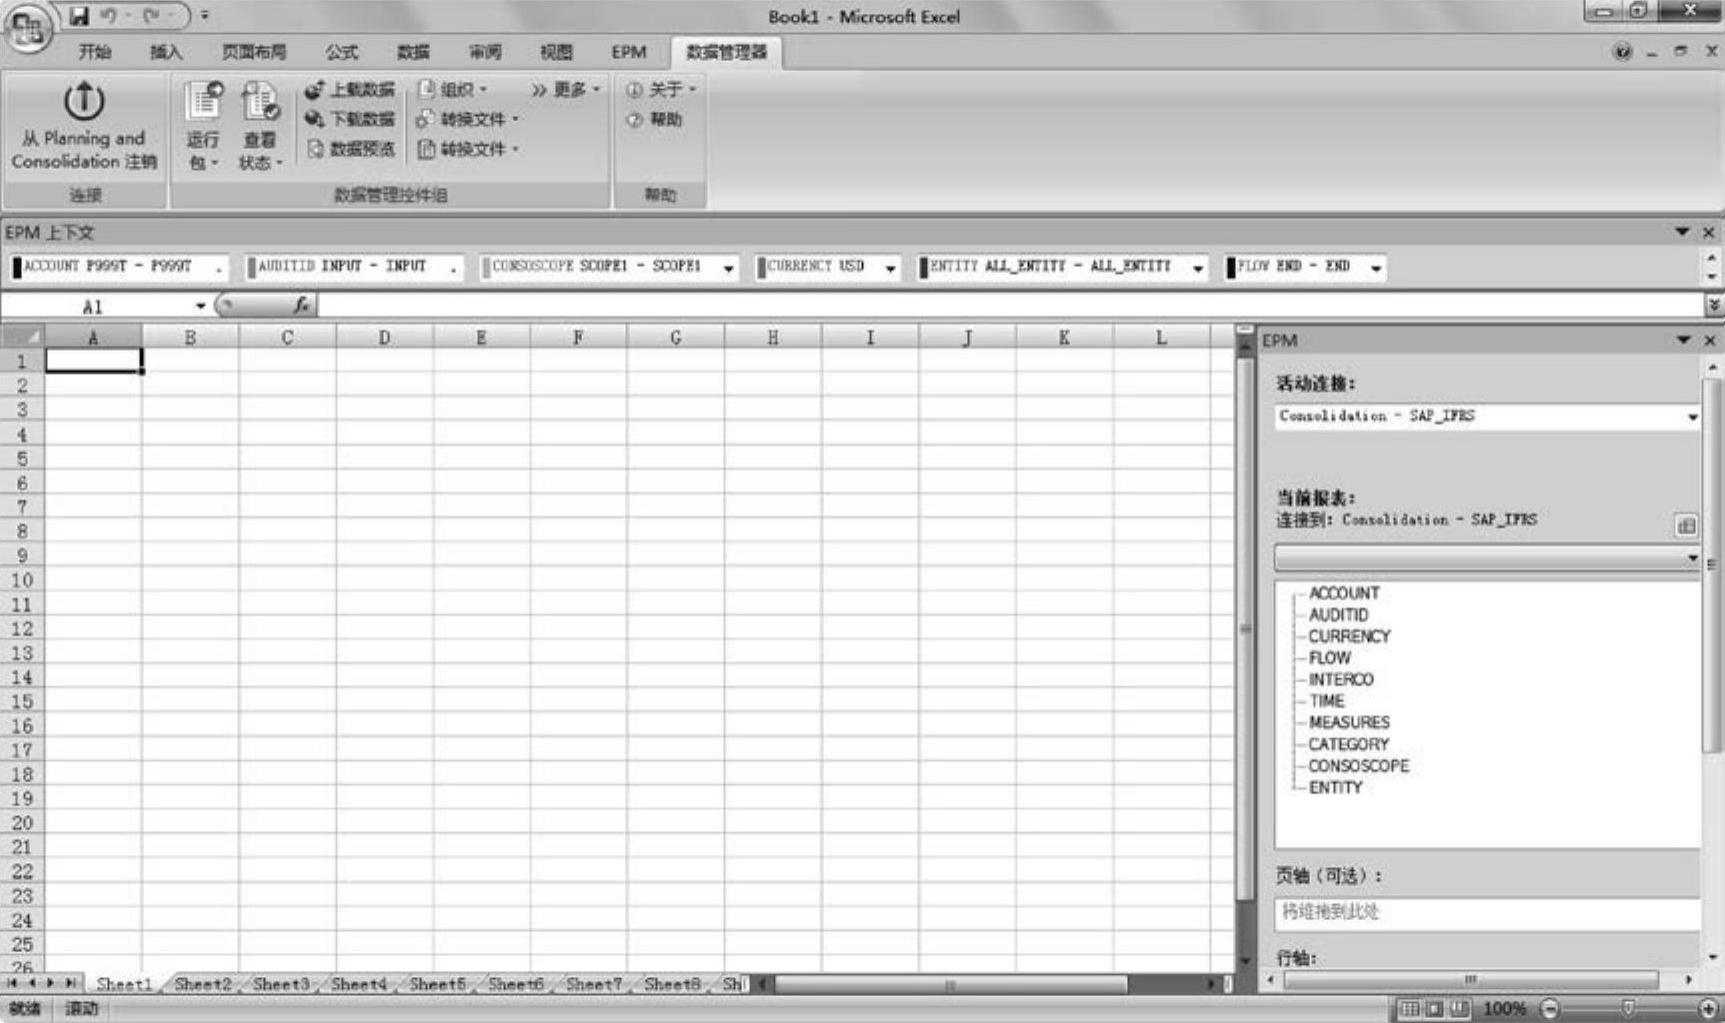This screenshot has height=1023, width=1725.
Task: Switch to the 审阅 tab
Action: point(485,52)
